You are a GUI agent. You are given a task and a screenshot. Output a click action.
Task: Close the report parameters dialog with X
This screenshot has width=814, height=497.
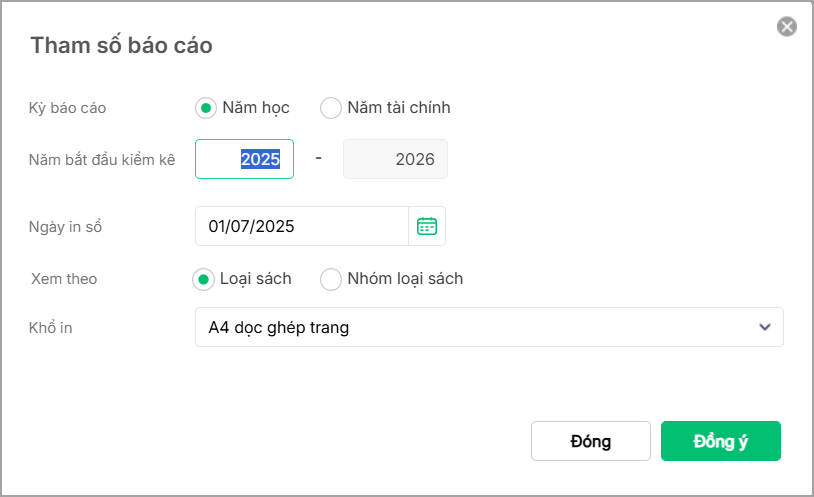(x=787, y=27)
